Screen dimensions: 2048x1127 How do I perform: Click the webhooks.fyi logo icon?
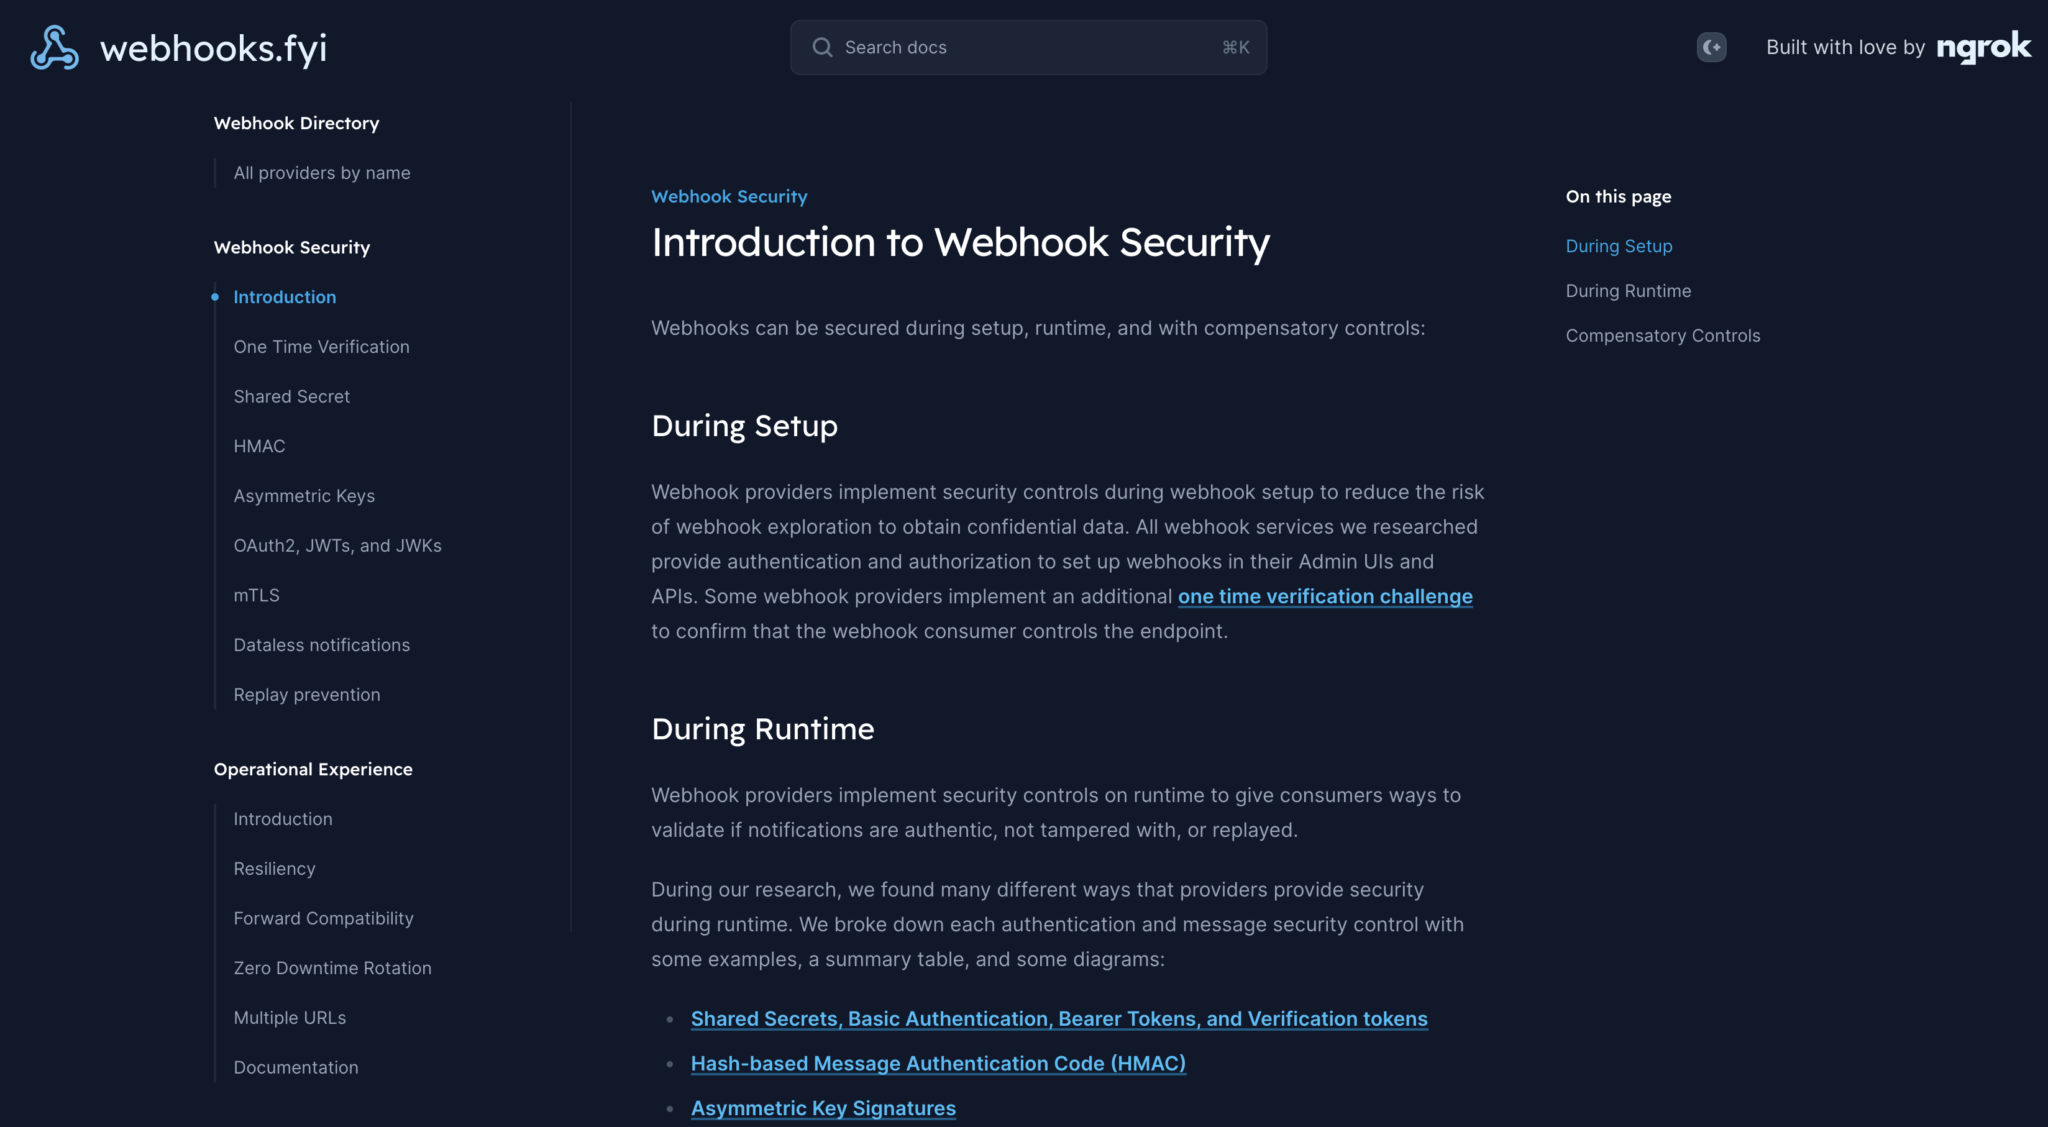(55, 47)
